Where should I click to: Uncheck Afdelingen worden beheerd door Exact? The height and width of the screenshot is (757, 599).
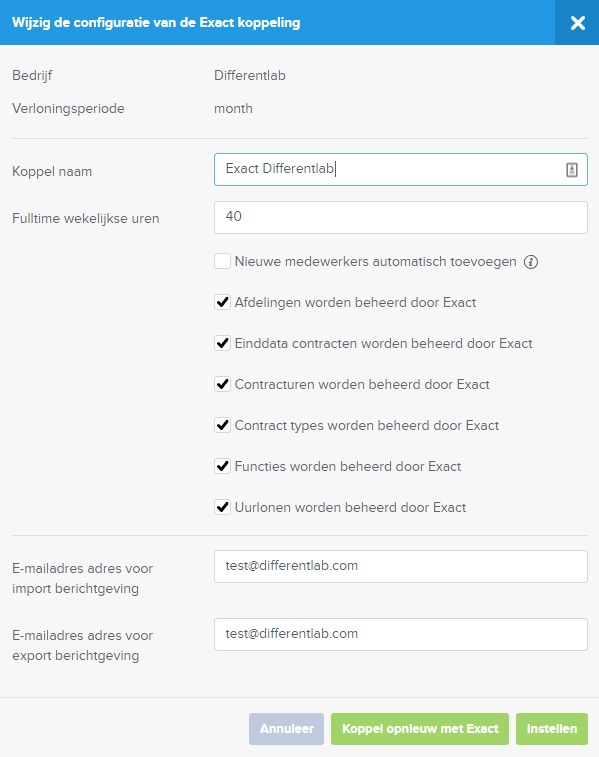click(222, 302)
